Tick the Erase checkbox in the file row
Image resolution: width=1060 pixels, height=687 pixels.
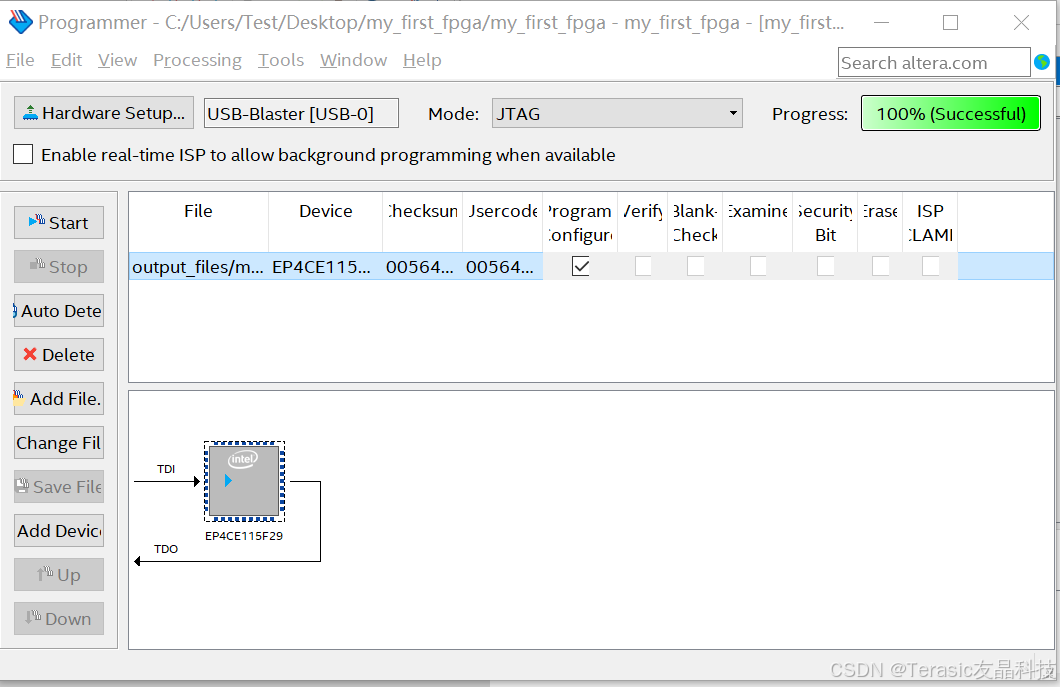pyautogui.click(x=880, y=266)
